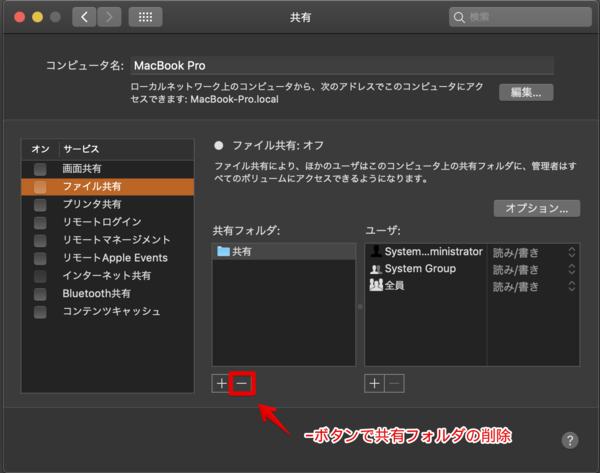Enable ファイル共有 checkbox

click(40, 187)
